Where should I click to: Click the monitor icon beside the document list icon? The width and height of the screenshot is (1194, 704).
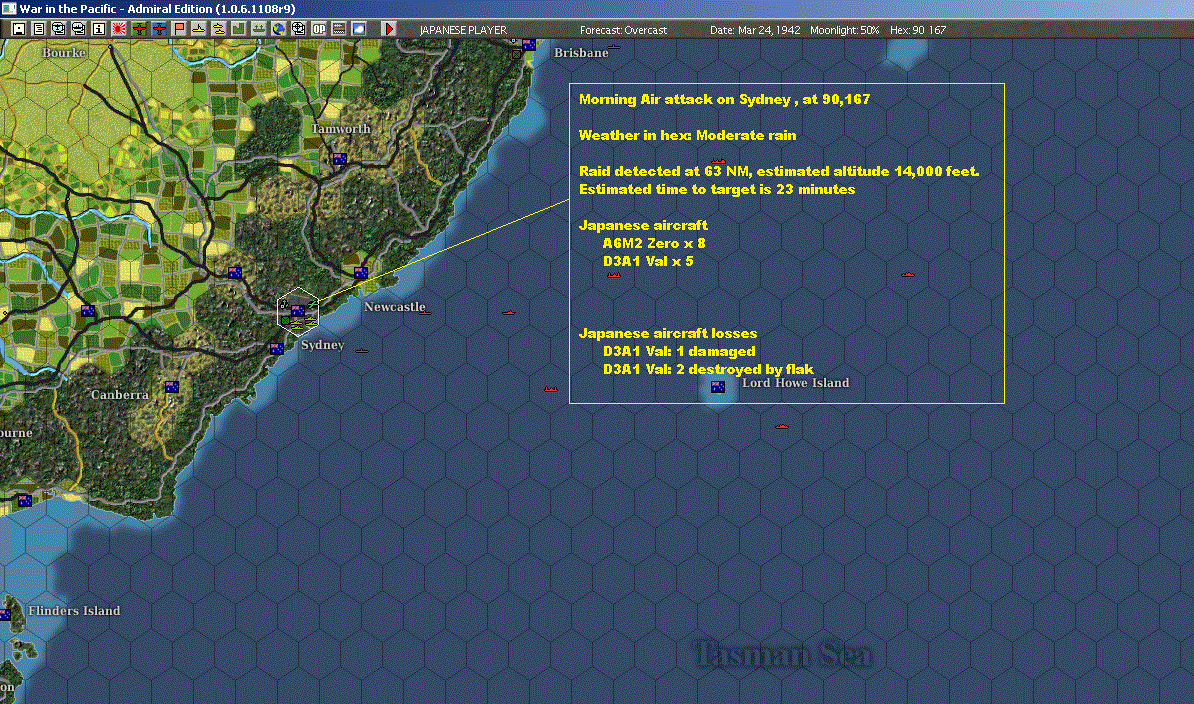59,29
